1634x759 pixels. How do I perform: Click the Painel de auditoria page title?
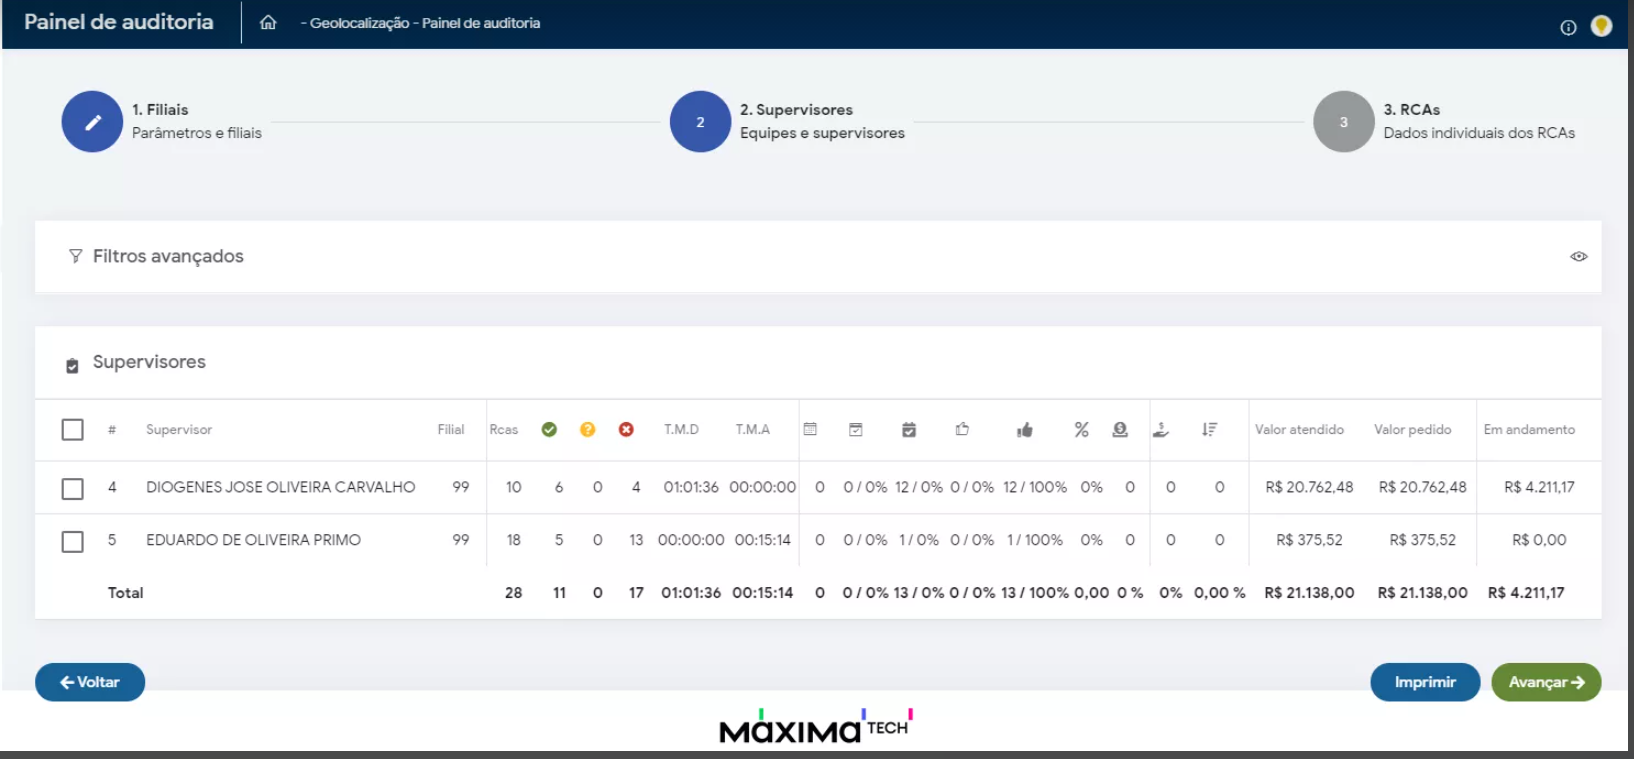[x=119, y=22]
